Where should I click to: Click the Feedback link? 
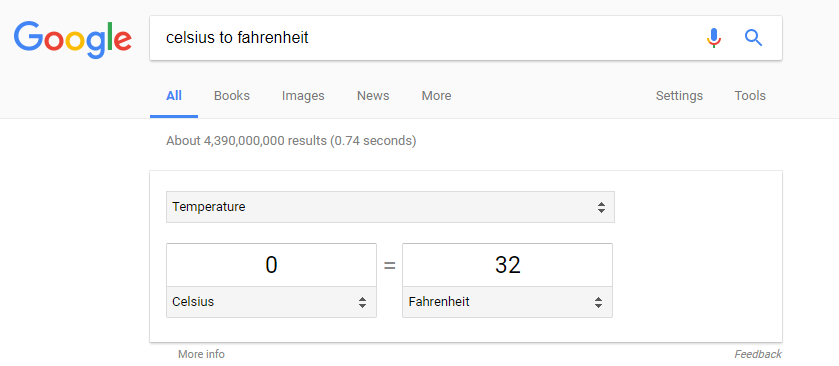[x=758, y=354]
